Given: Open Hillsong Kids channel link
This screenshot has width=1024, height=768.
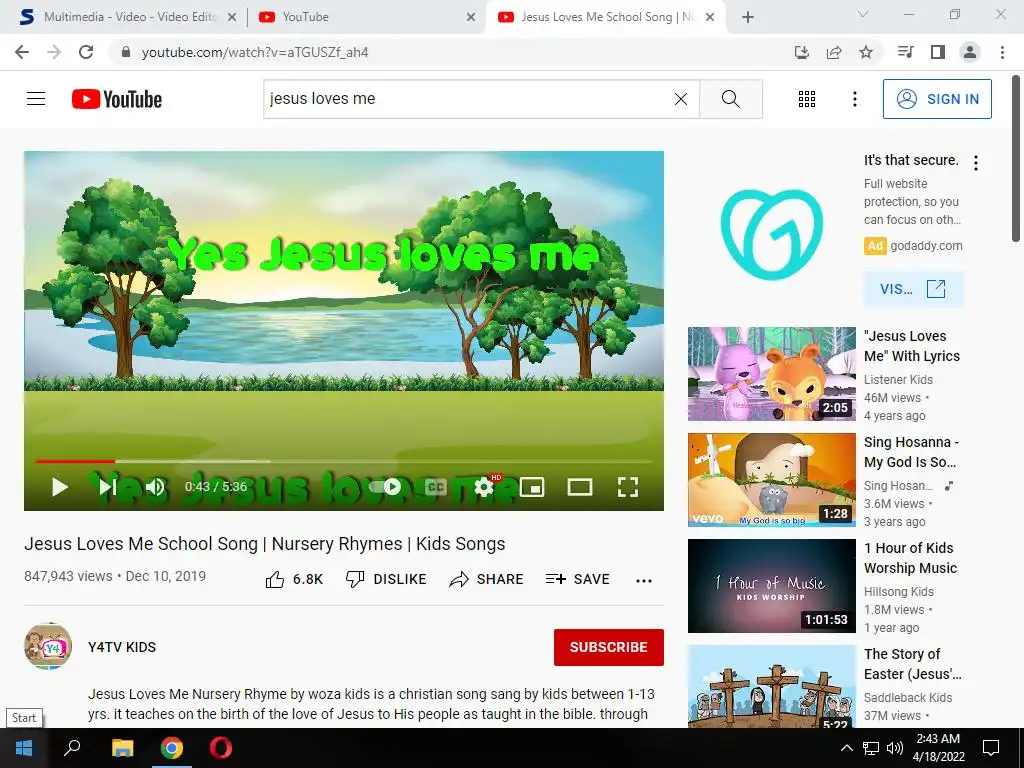Looking at the screenshot, I should point(899,592).
